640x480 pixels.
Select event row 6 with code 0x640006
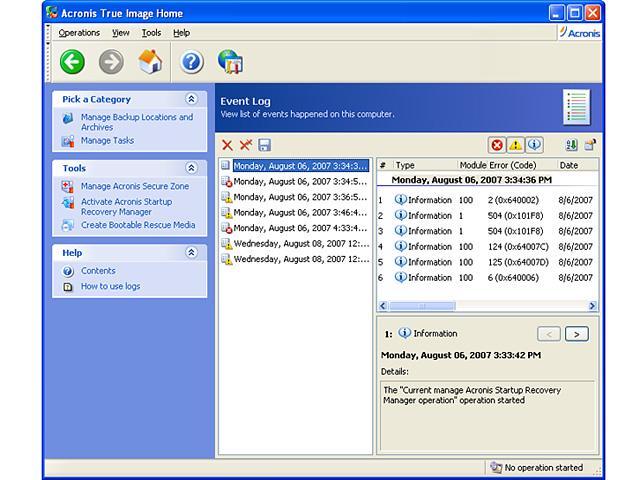point(487,278)
